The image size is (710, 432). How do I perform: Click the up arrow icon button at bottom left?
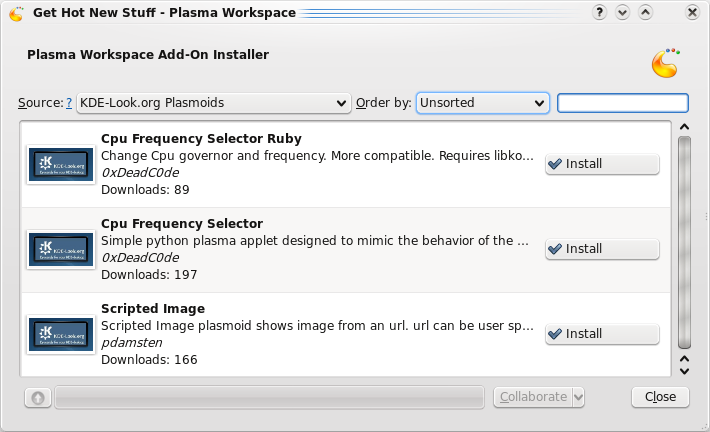37,397
